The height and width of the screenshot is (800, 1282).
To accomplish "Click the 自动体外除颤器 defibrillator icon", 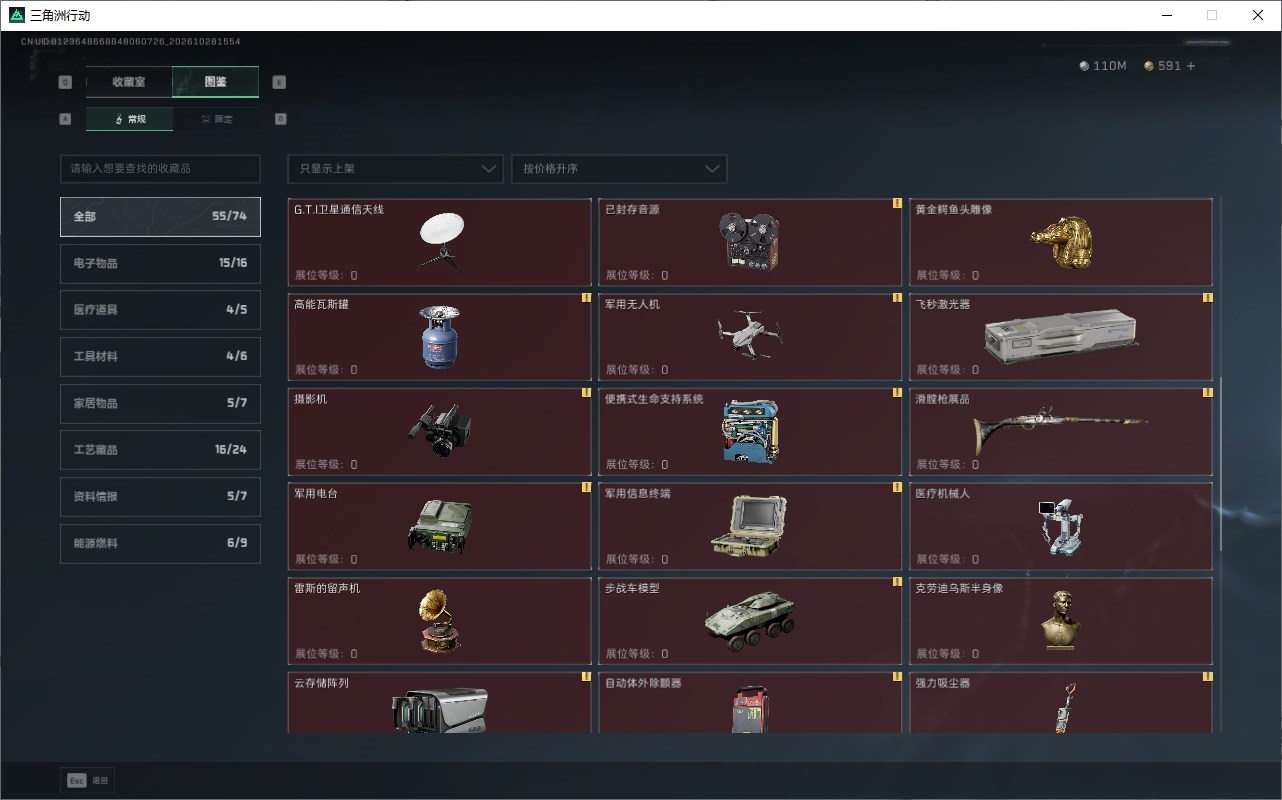I will point(749,709).
